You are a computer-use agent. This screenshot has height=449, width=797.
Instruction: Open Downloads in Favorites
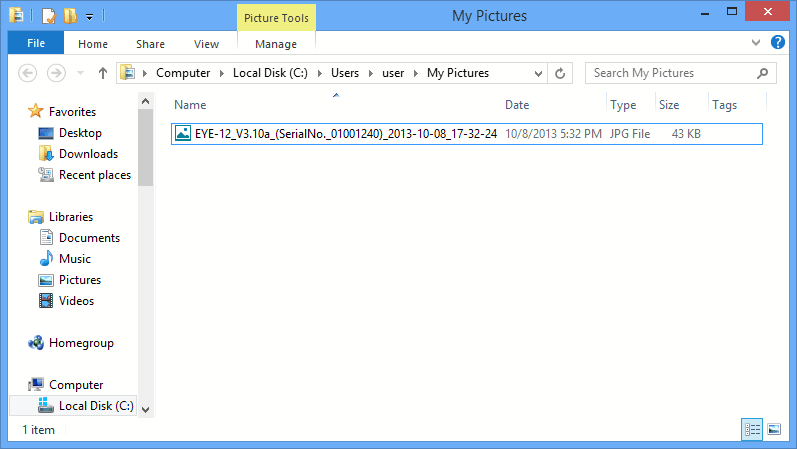pyautogui.click(x=88, y=154)
